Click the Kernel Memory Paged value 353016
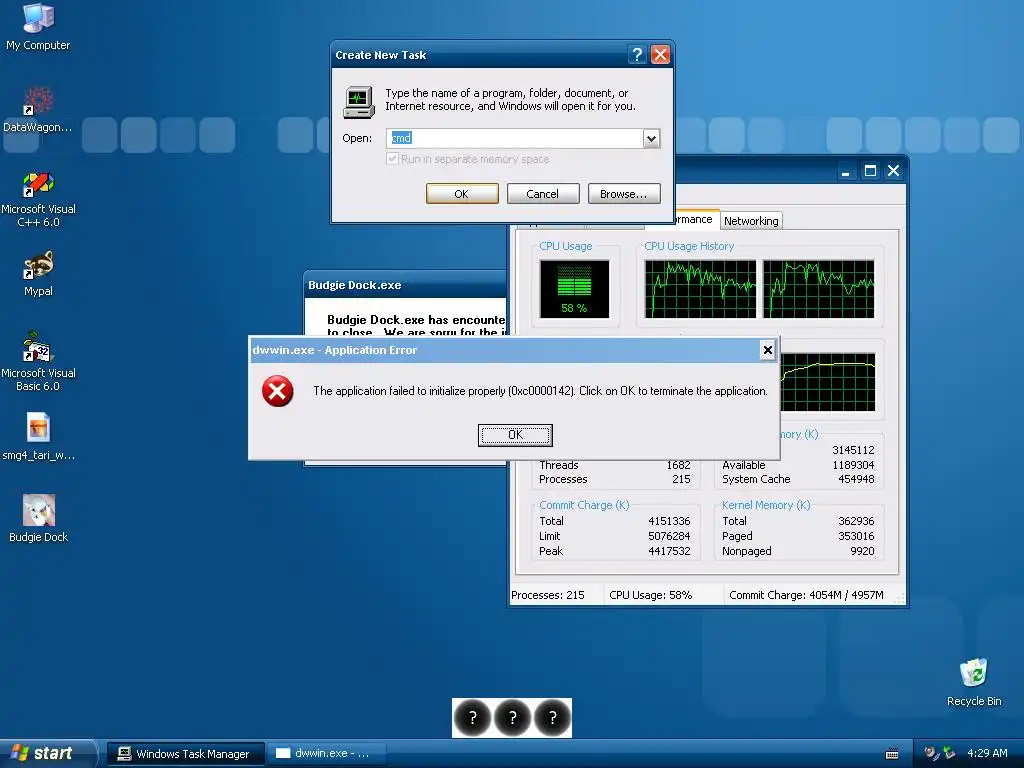This screenshot has height=768, width=1024. (856, 536)
